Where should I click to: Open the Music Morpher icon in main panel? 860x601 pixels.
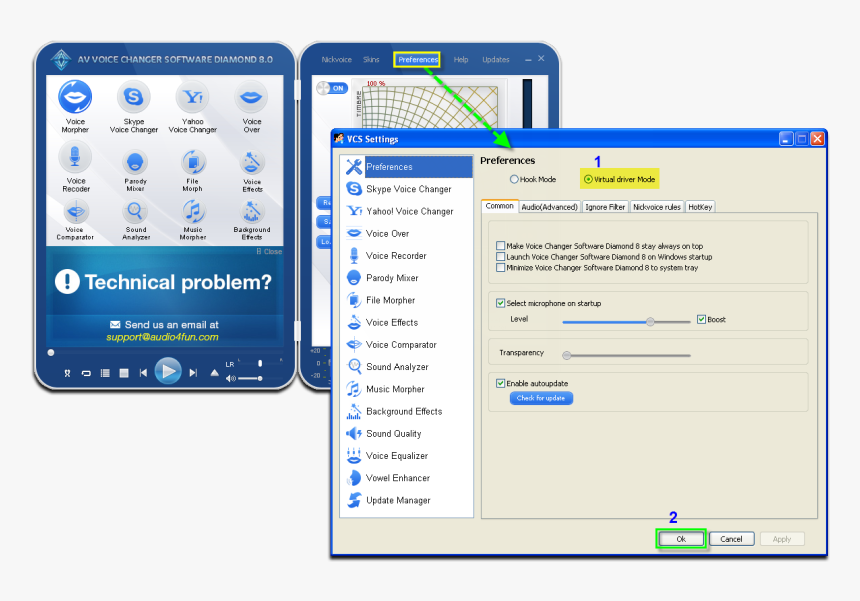click(193, 211)
